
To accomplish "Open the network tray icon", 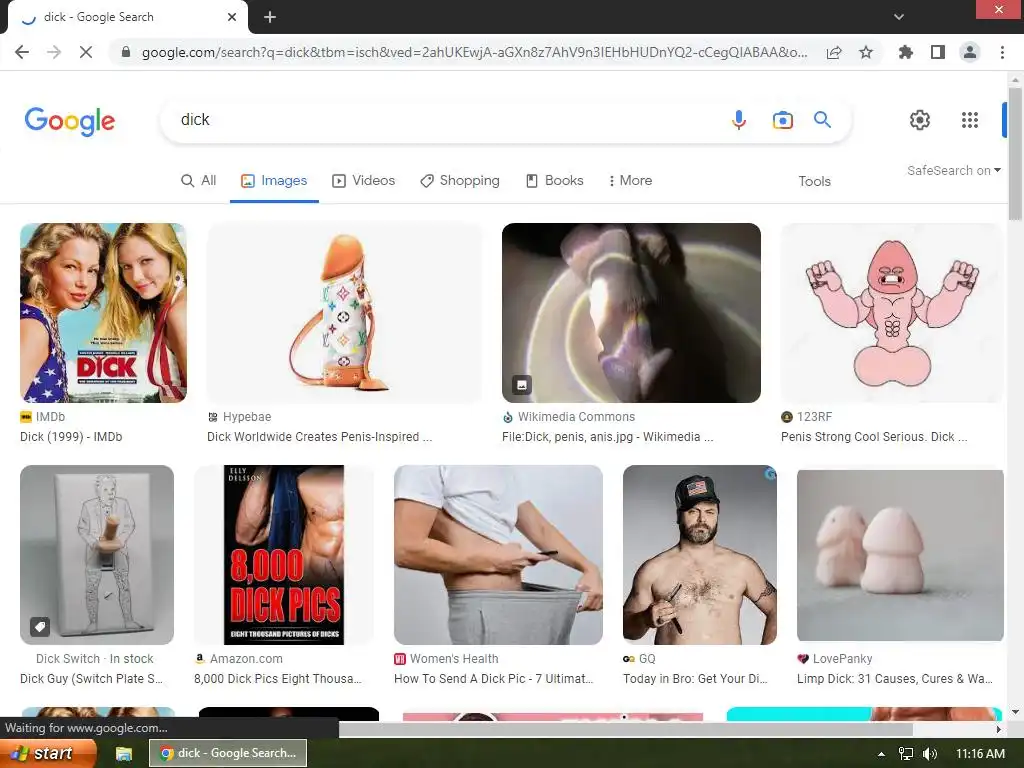I will (x=906, y=754).
